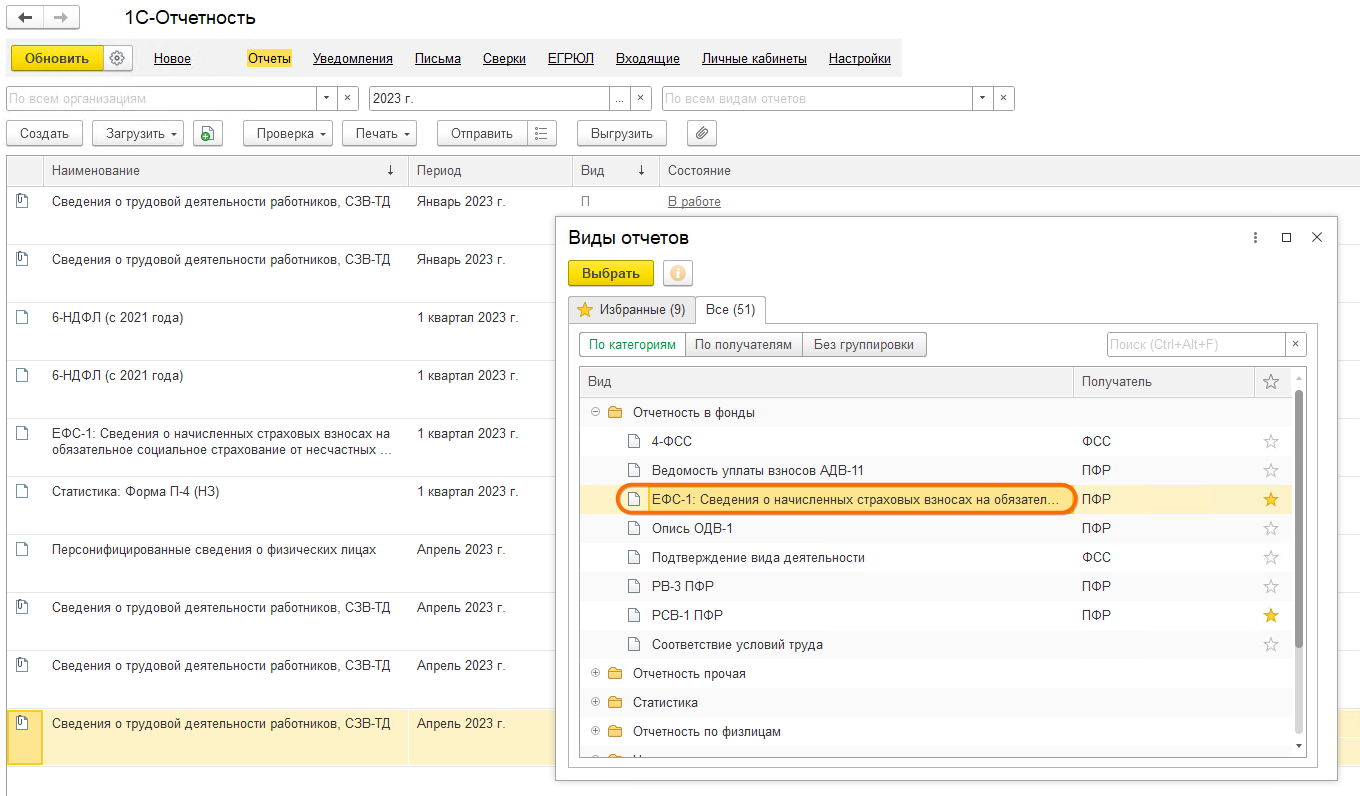1360x796 pixels.
Task: Click the Поиск search field
Action: (1195, 344)
